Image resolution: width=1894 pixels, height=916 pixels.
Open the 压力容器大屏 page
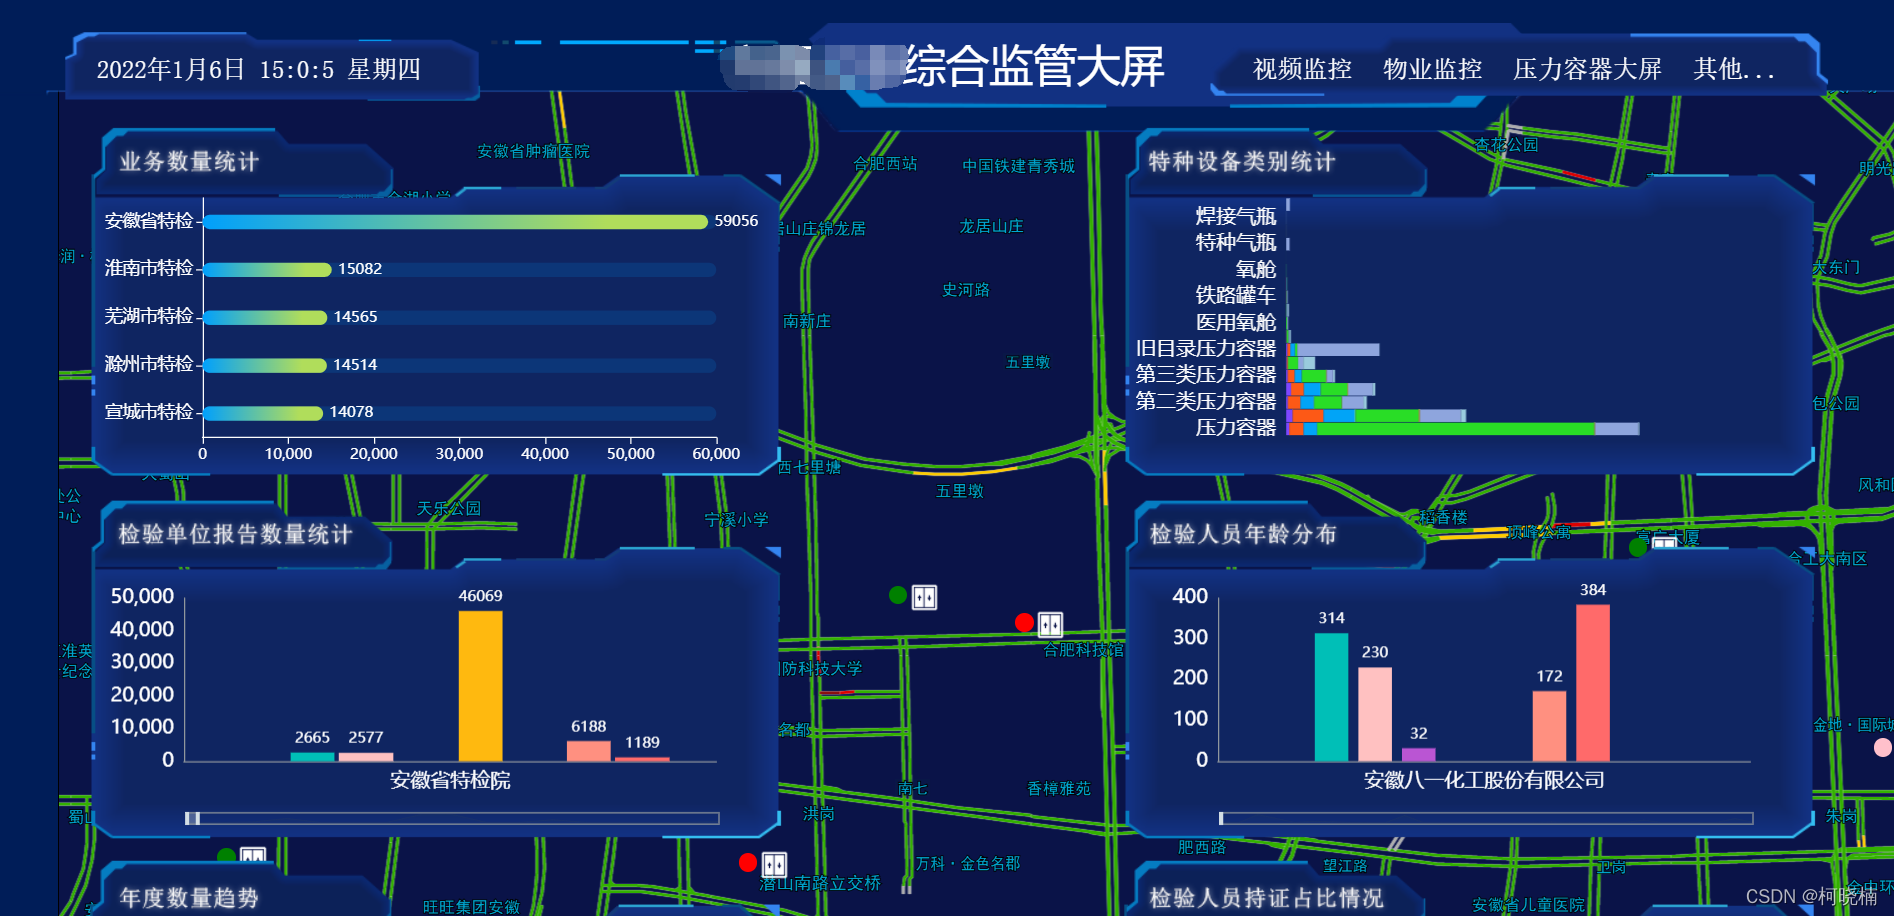pos(1588,70)
